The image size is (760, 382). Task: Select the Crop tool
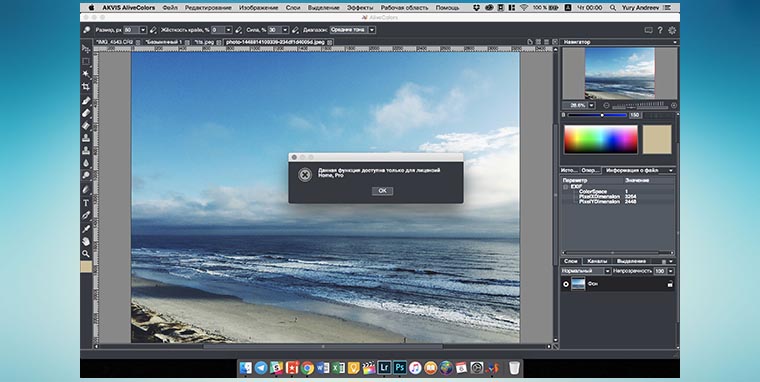point(86,87)
